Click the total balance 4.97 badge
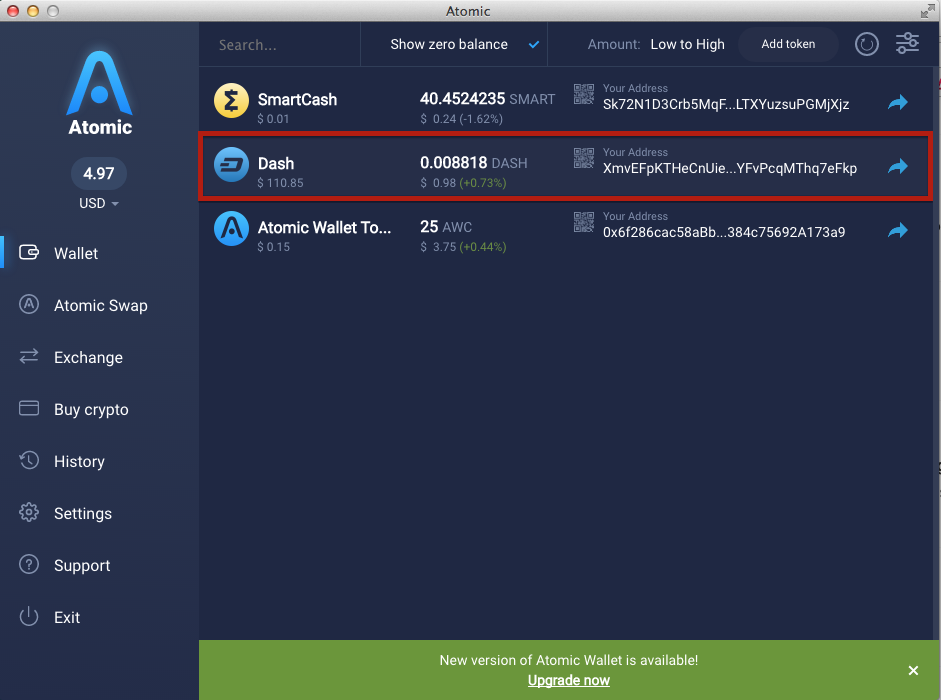 (x=99, y=173)
